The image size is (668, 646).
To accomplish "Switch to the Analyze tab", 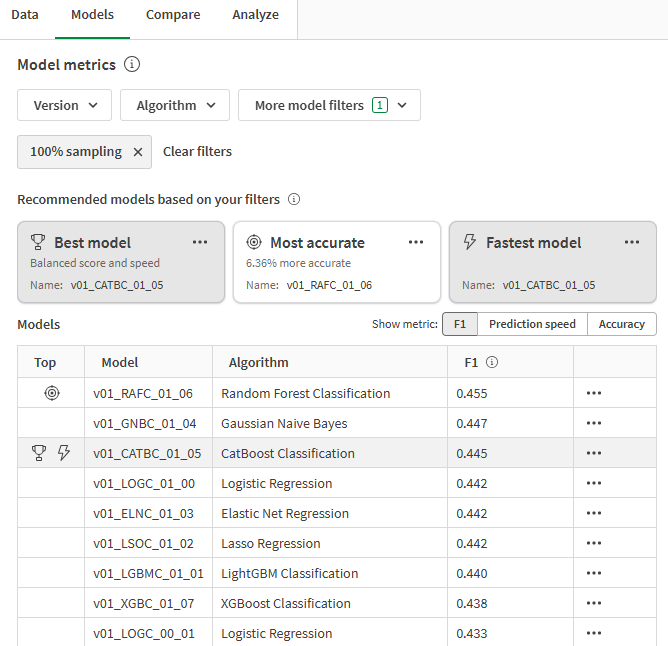I will (255, 15).
